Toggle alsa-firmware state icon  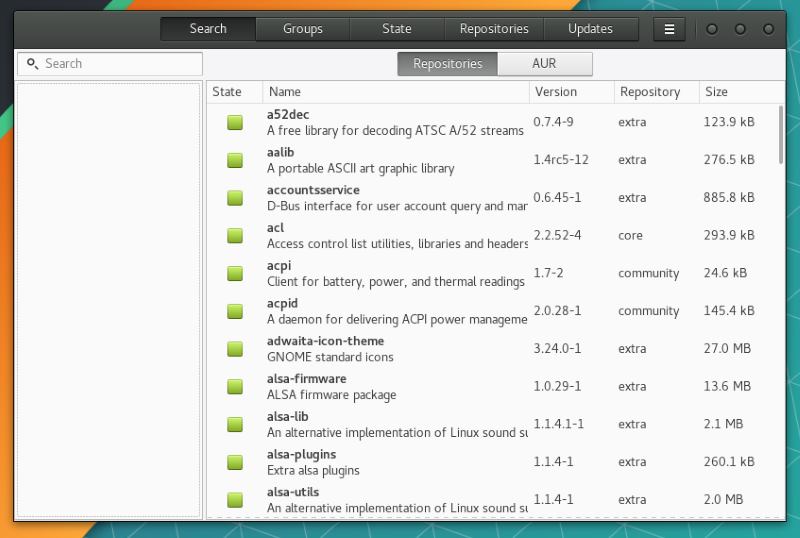point(235,387)
